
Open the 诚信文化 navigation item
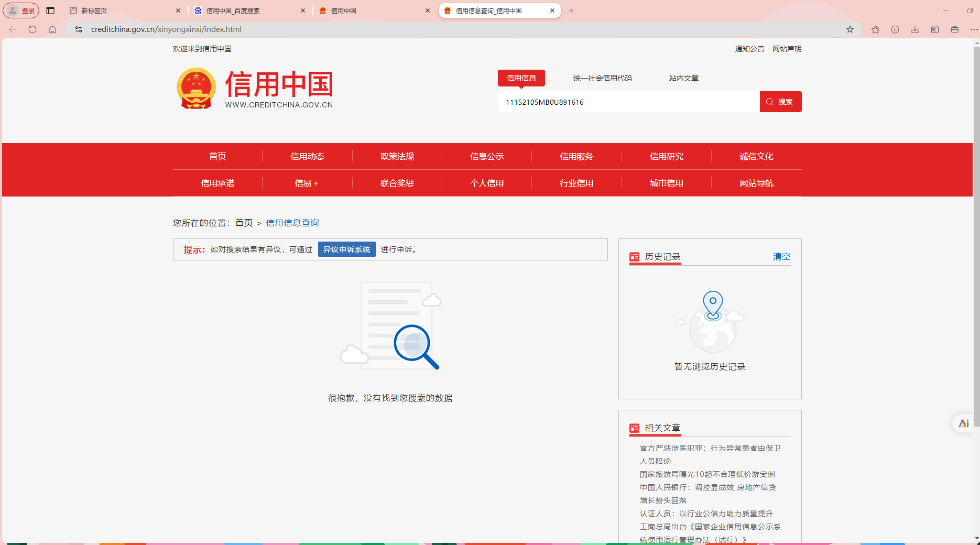point(756,156)
